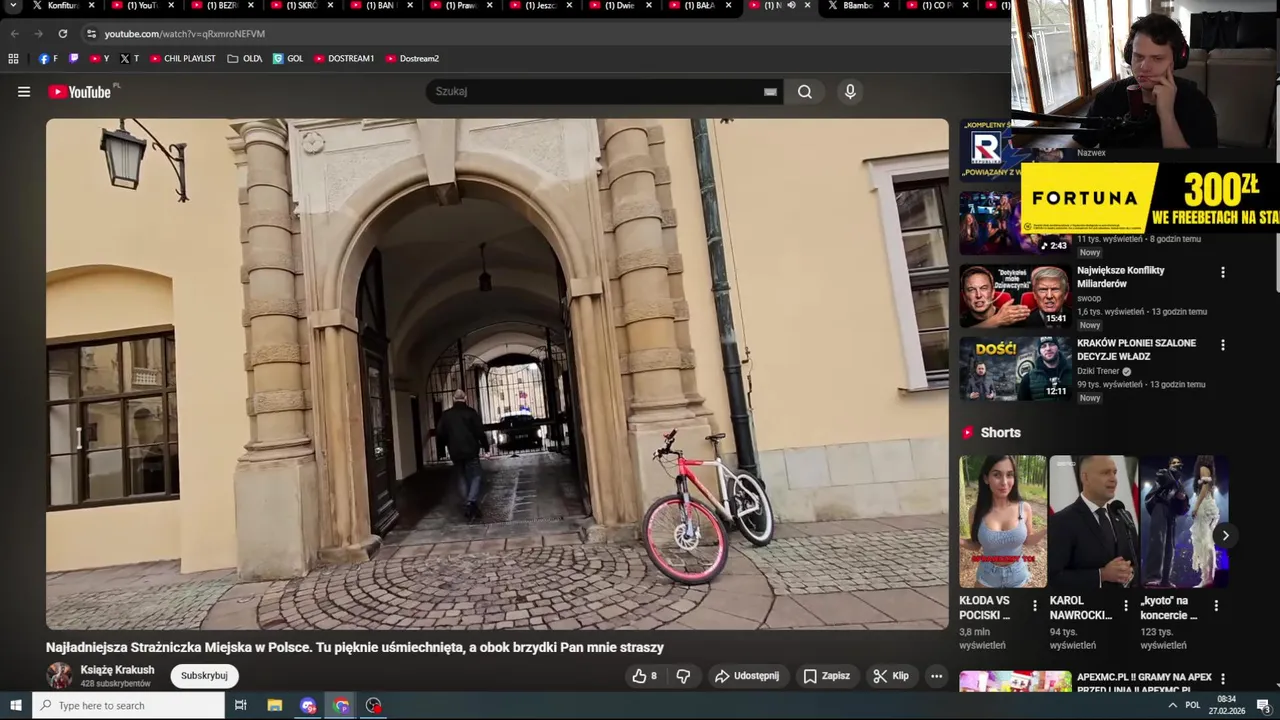Screen dimensions: 1280x720
Task: Open the purple messenger app on taskbar
Action: [x=308, y=706]
